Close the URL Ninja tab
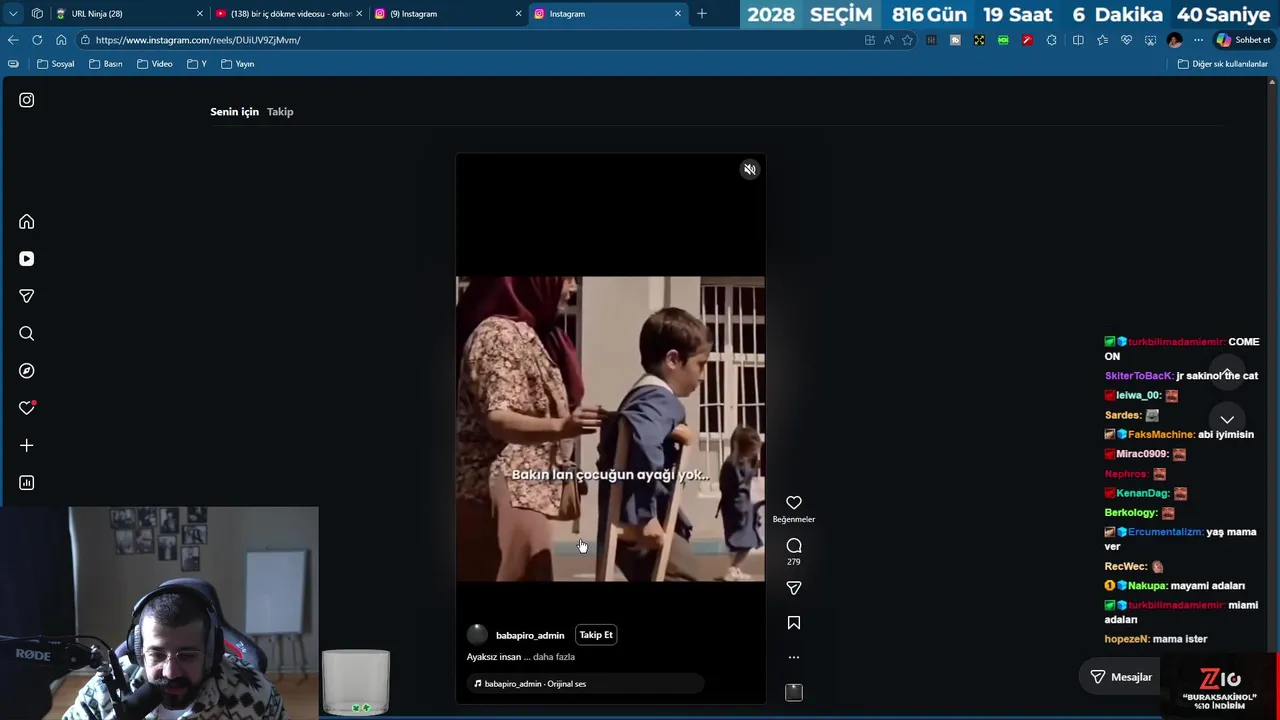The height and width of the screenshot is (720, 1280). 199,14
